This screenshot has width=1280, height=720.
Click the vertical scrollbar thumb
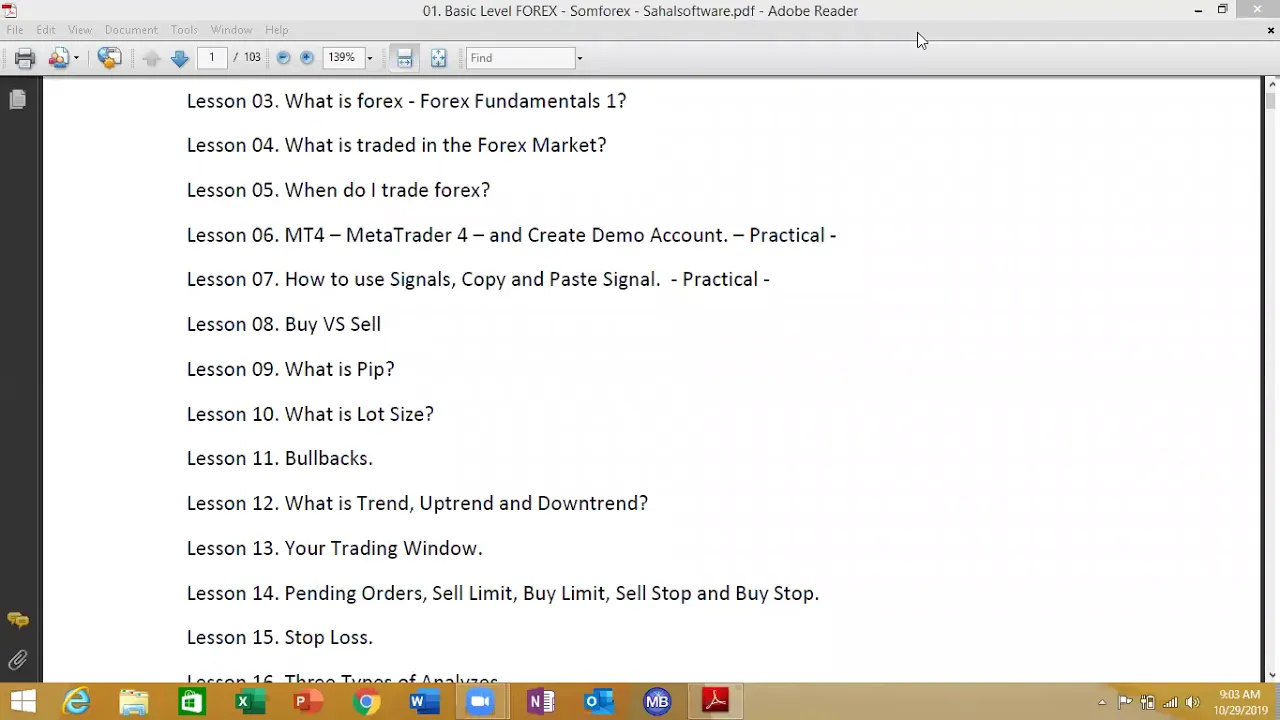1271,100
